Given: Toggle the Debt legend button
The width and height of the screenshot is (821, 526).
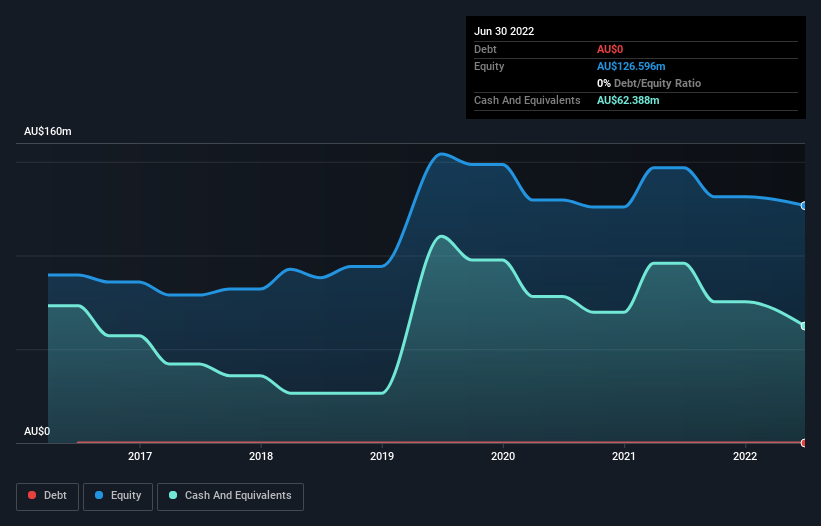Looking at the screenshot, I should click(x=47, y=496).
